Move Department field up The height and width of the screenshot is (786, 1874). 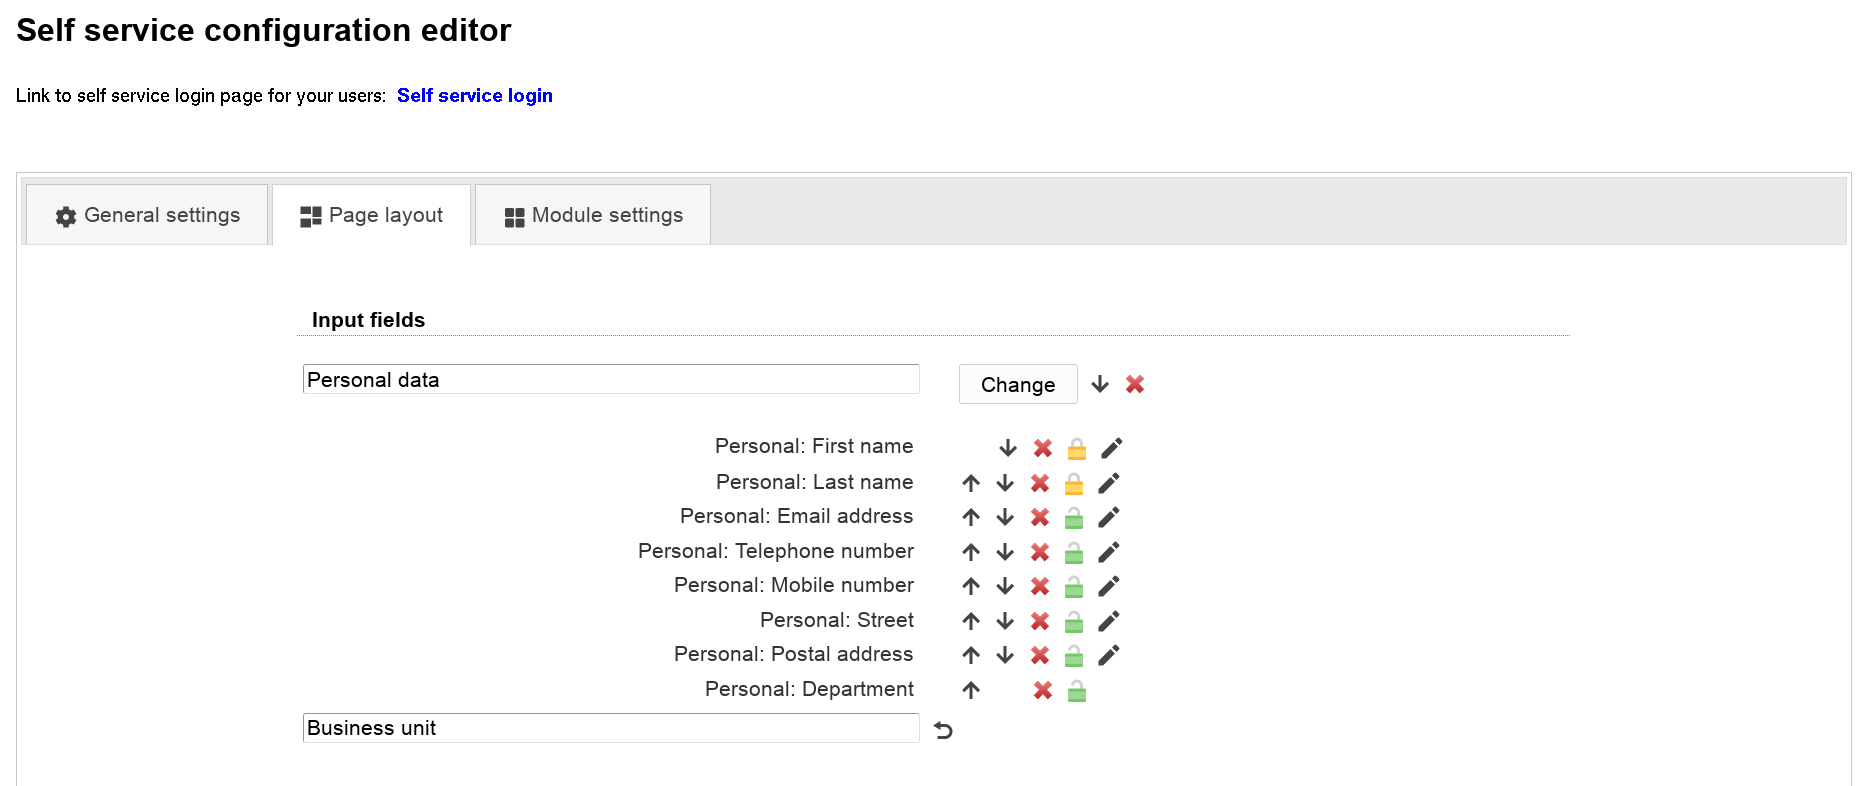[x=971, y=690]
